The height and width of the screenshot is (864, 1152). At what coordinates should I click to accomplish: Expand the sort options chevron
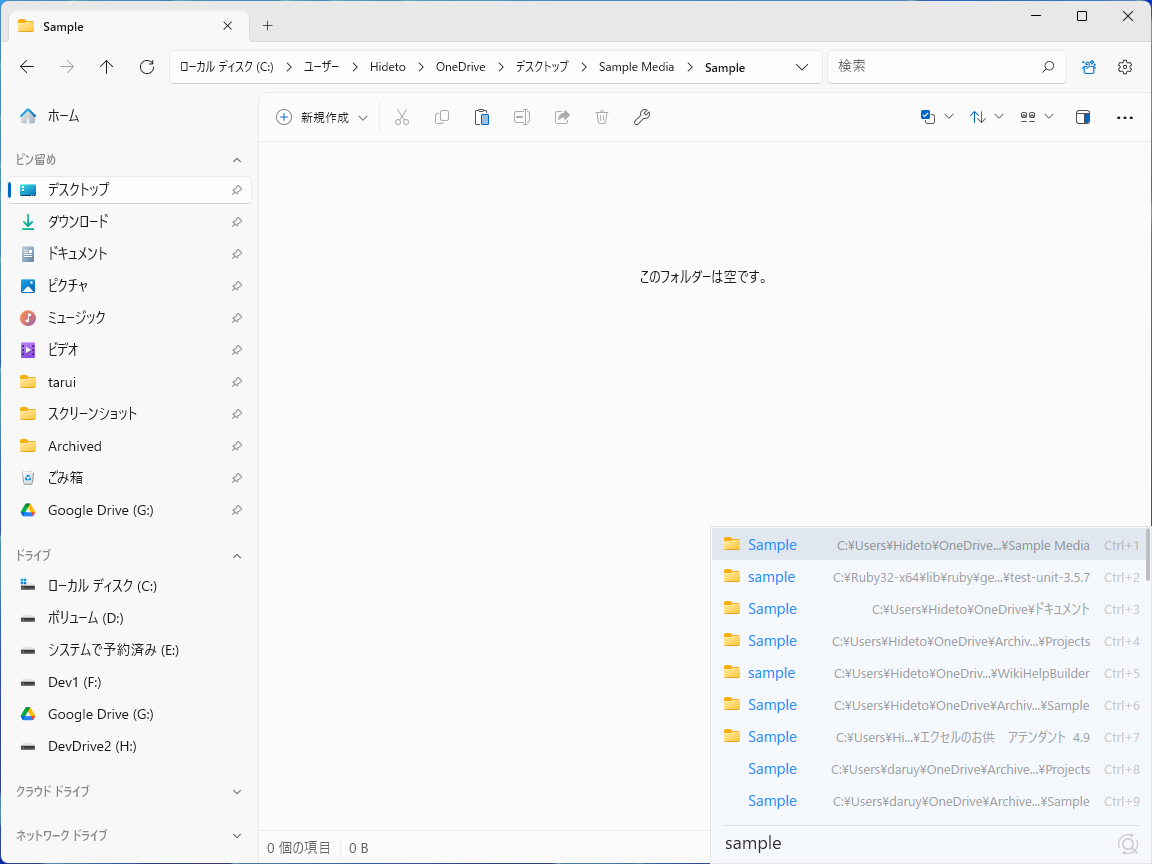[998, 117]
